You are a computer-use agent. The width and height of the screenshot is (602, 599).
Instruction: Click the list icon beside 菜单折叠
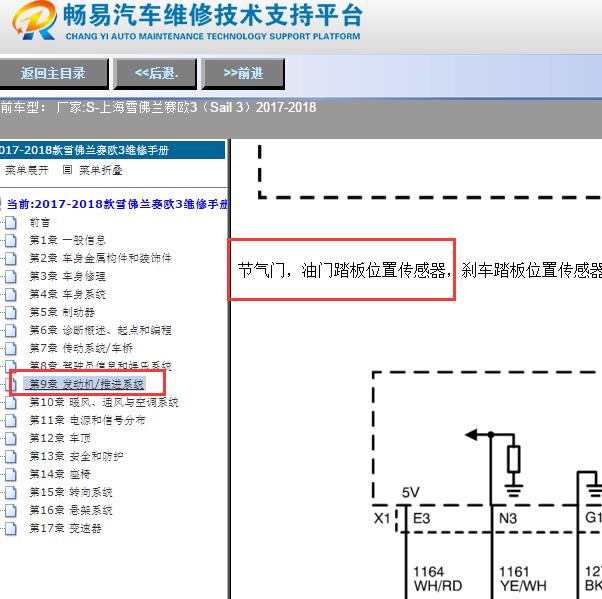67,170
